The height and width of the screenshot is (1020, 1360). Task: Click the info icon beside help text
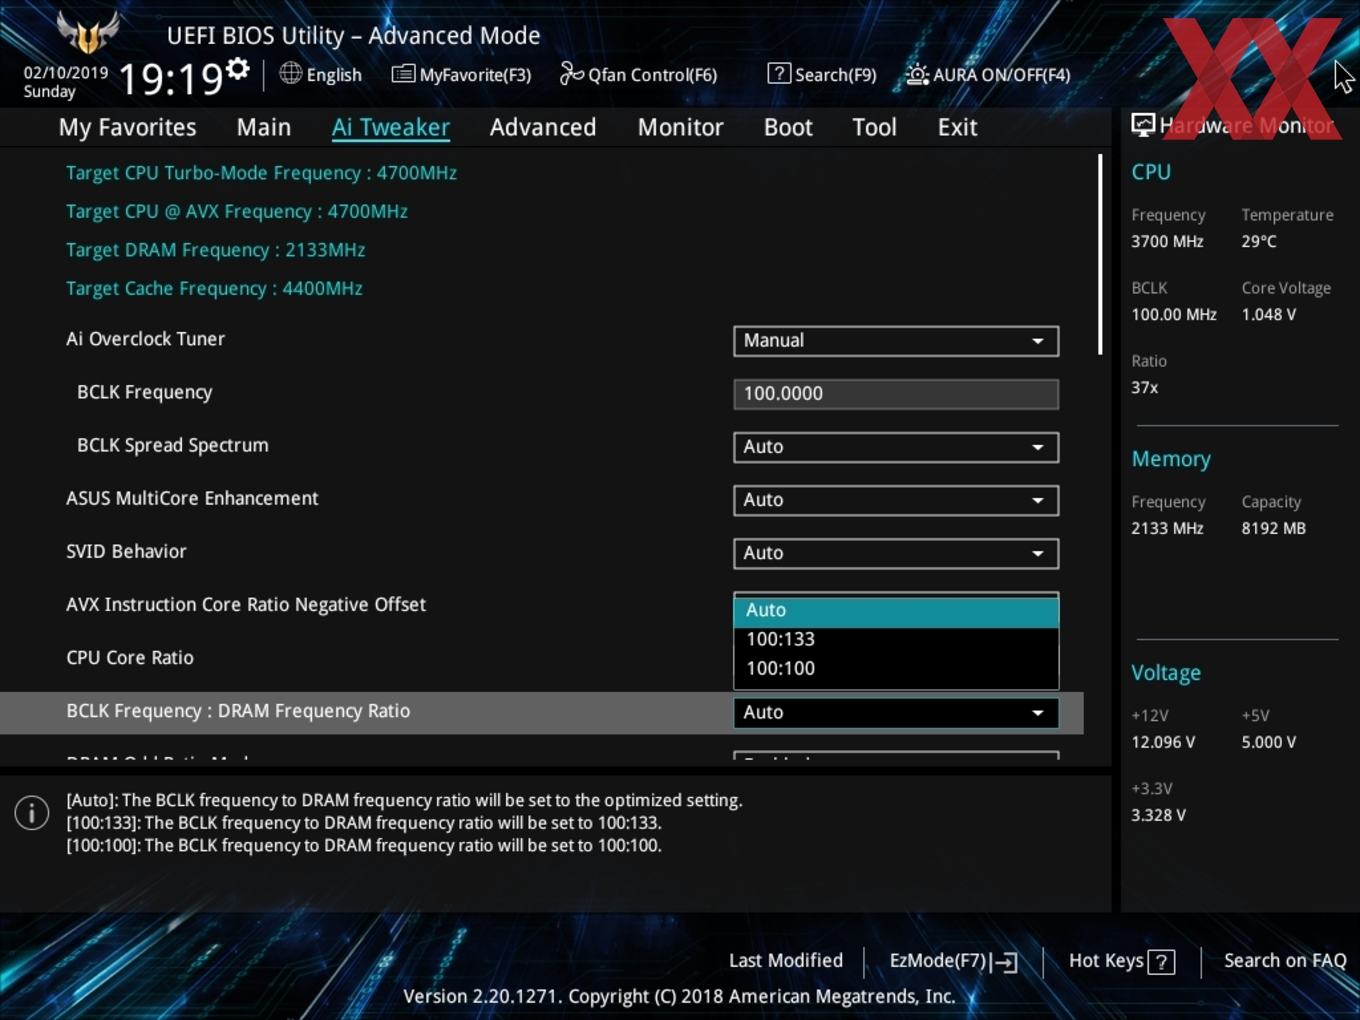tap(32, 813)
